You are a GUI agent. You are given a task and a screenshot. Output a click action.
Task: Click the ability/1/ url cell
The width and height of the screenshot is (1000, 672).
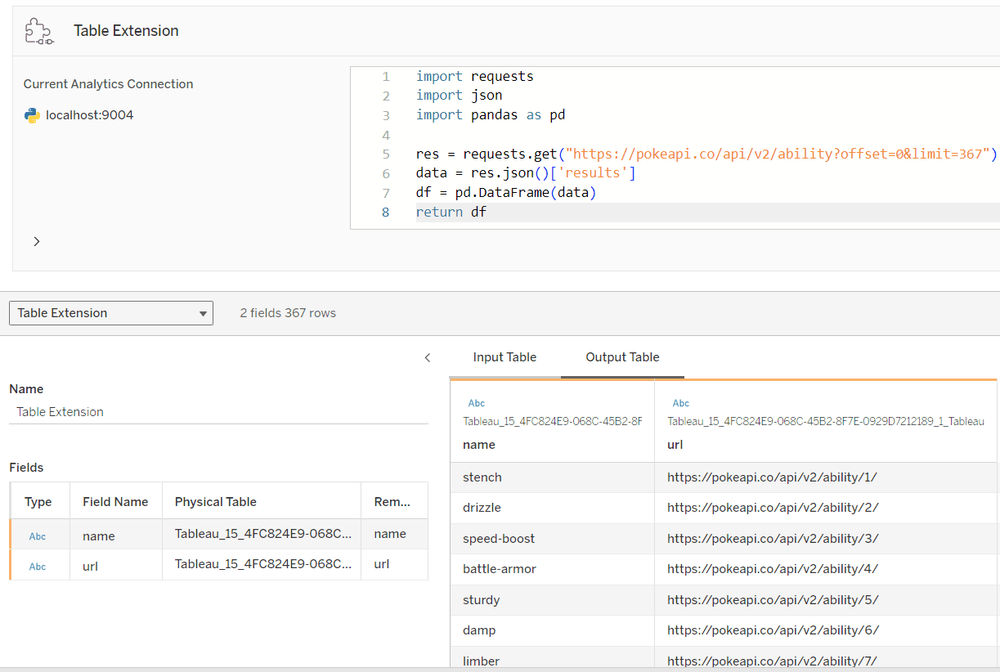click(826, 478)
